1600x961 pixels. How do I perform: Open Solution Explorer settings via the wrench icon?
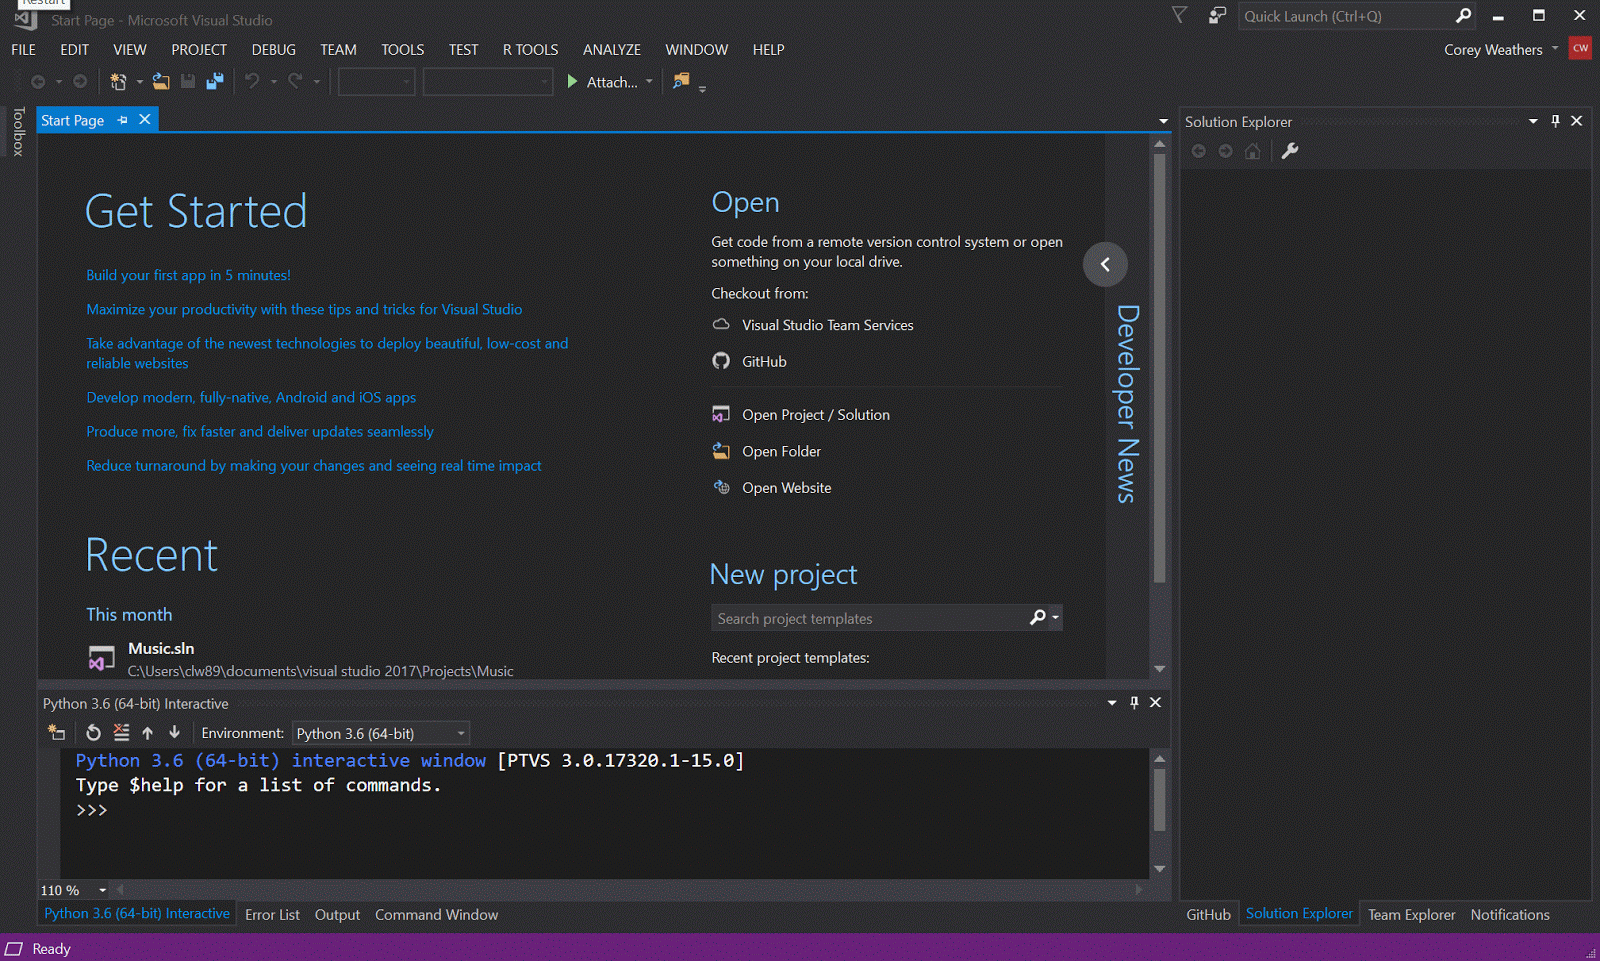[1291, 151]
